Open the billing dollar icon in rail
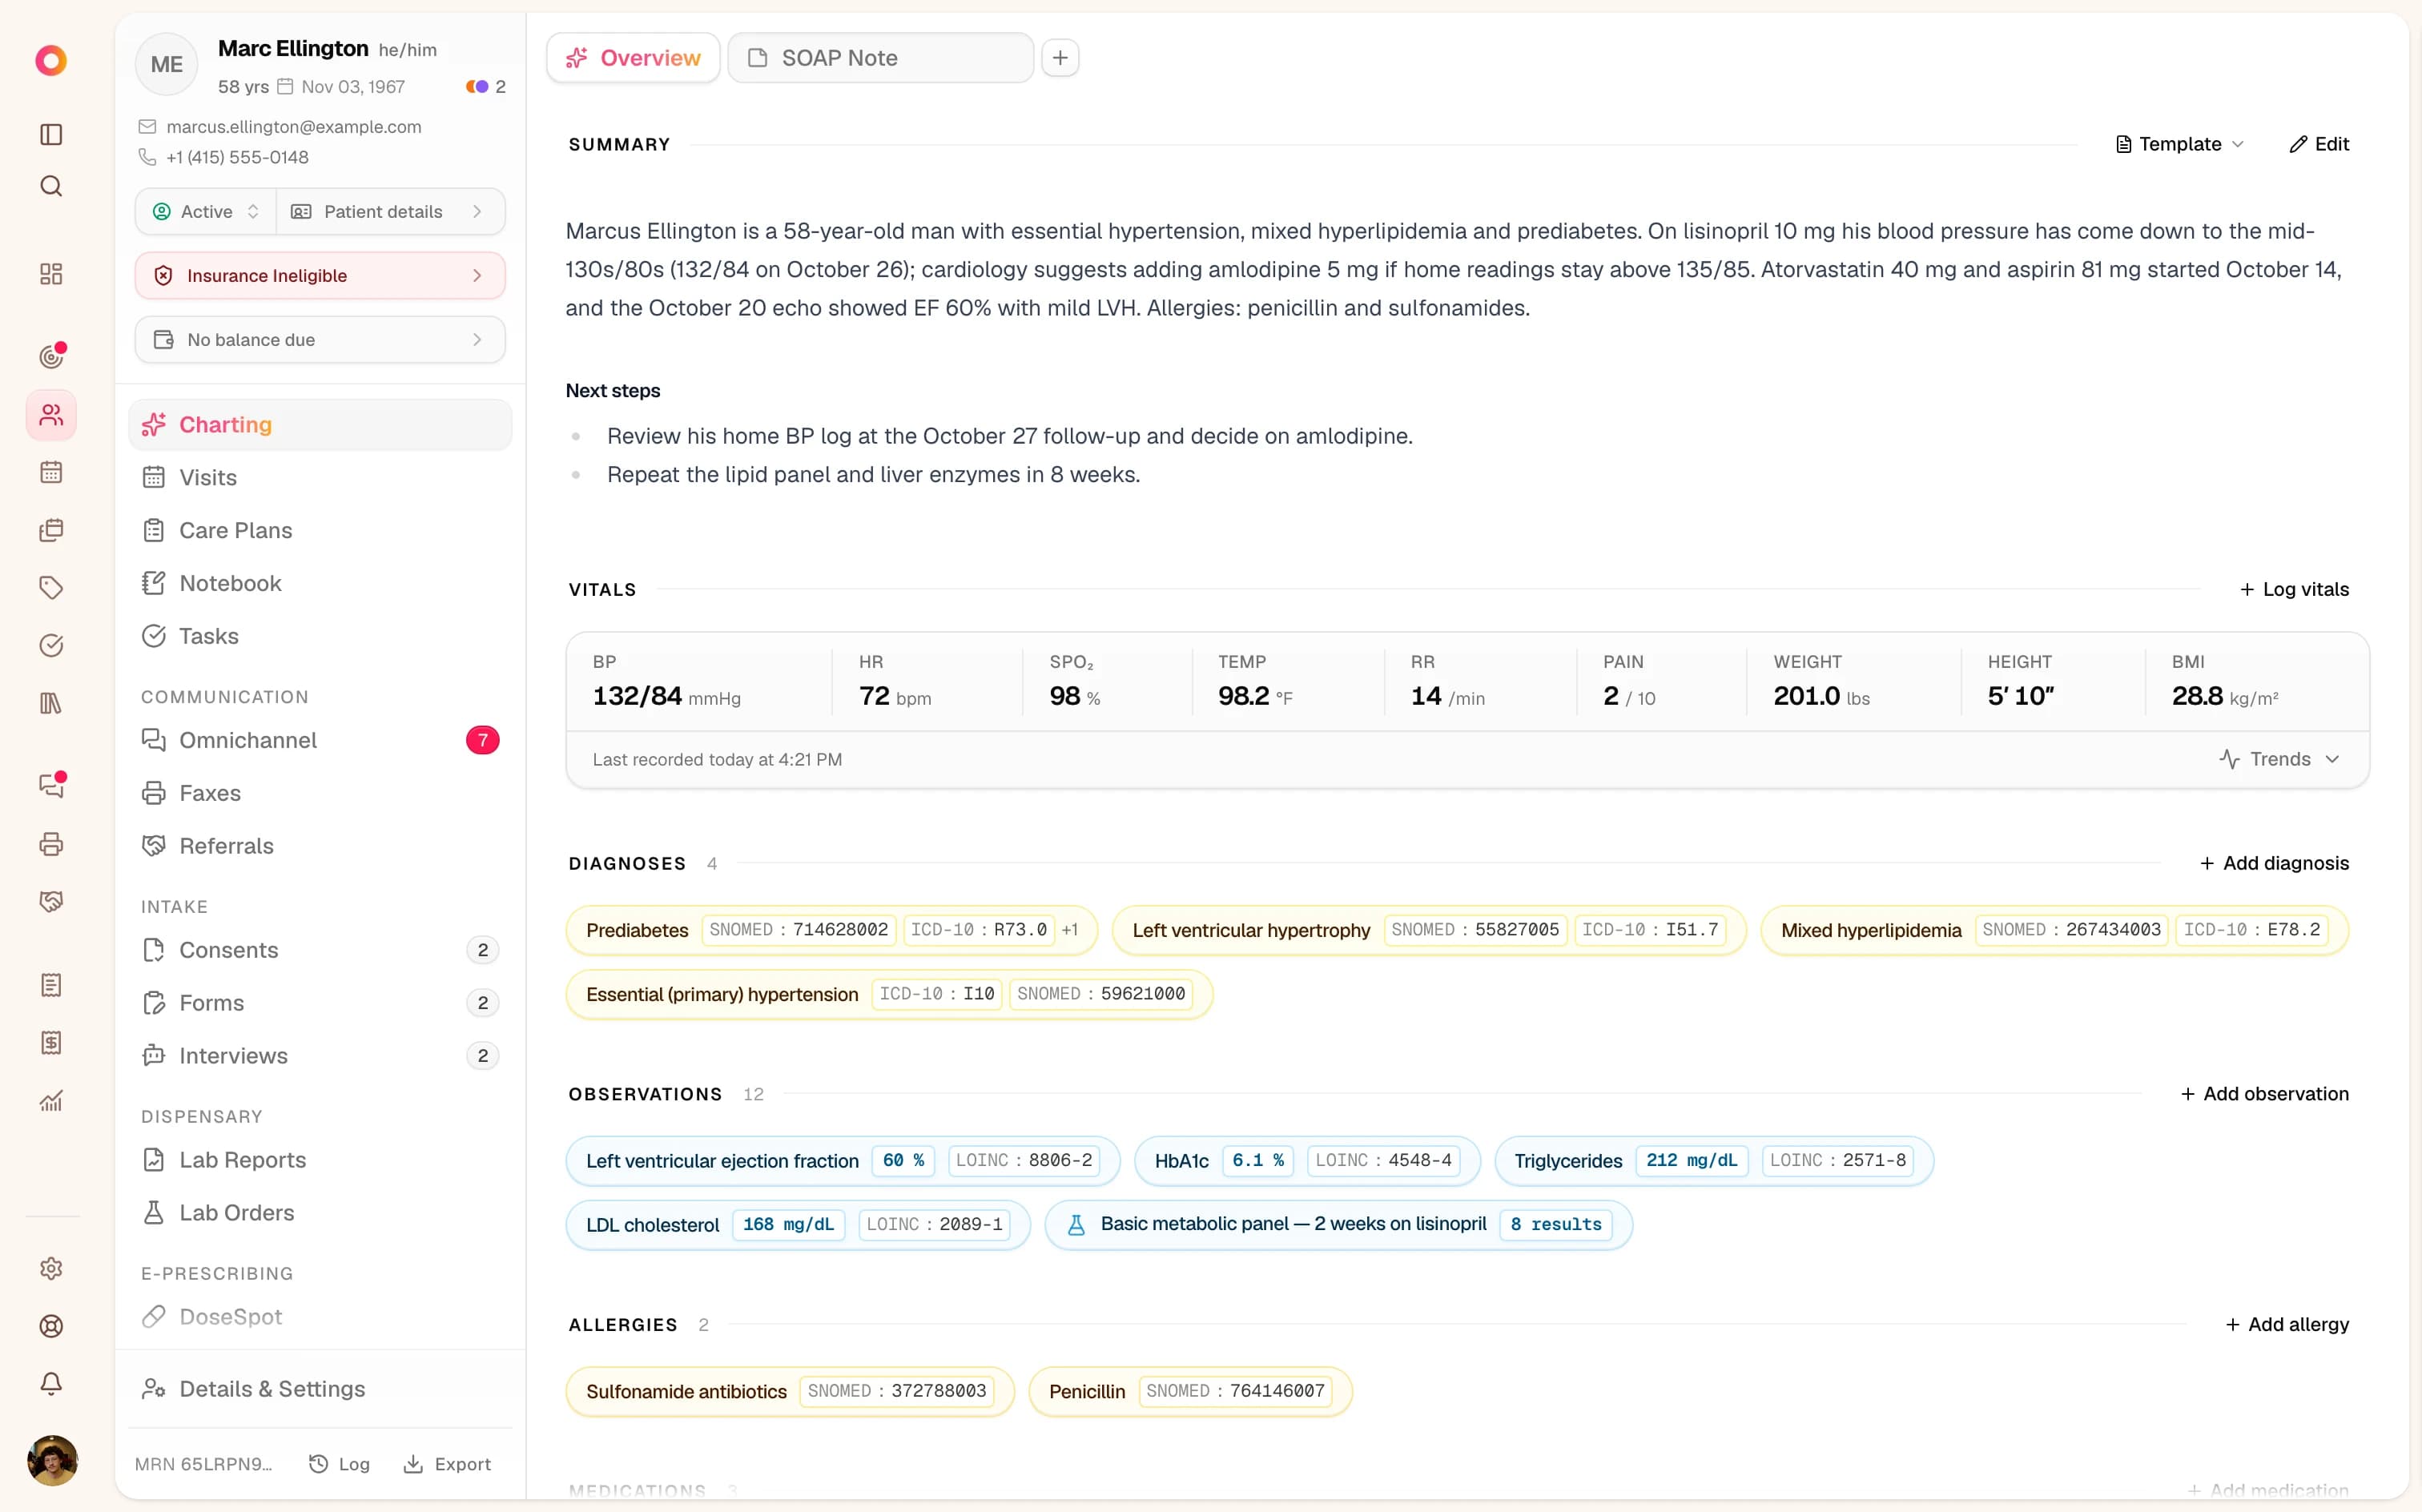The width and height of the screenshot is (2422, 1512). (51, 1043)
